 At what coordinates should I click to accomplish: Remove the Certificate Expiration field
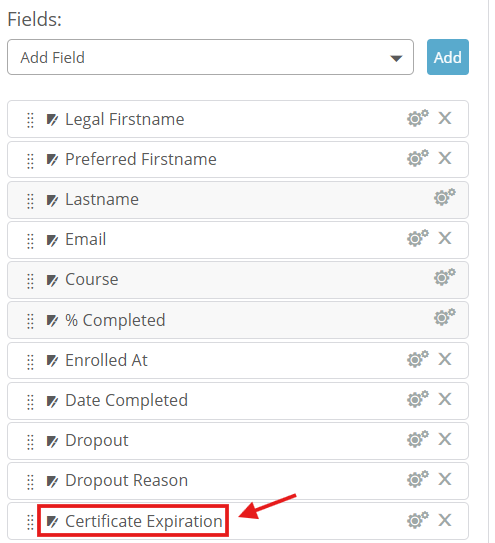coord(445,520)
